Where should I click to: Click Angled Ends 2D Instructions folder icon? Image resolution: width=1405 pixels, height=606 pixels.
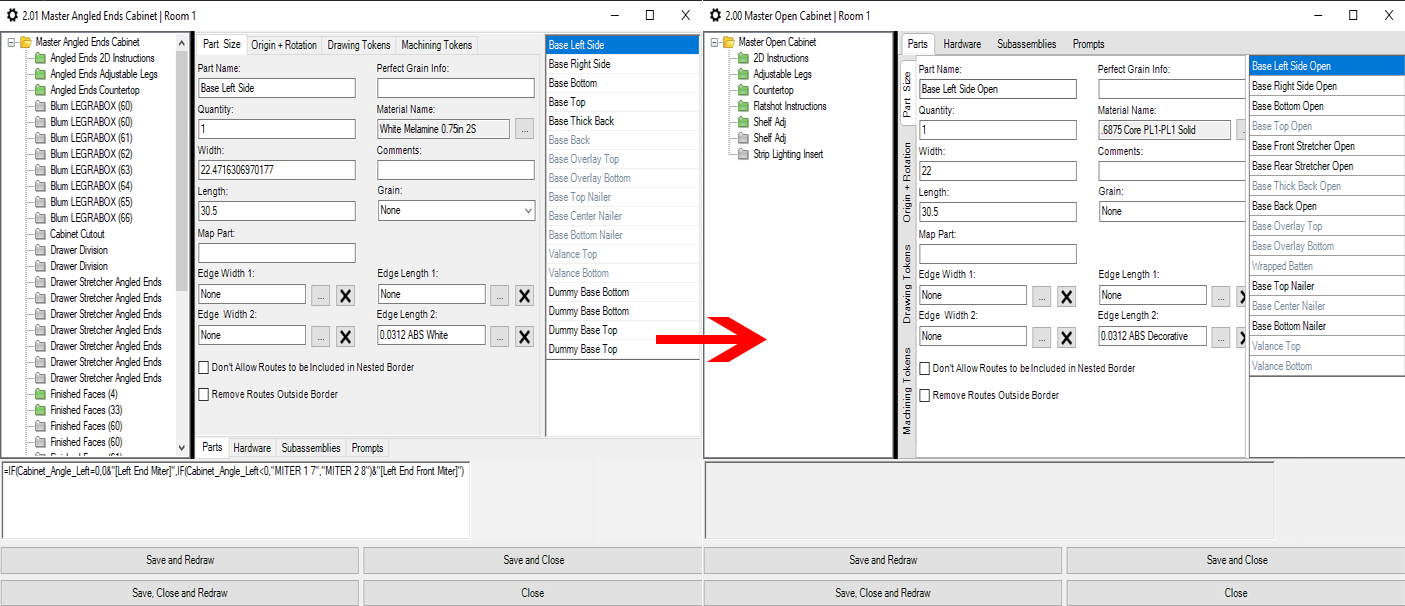pyautogui.click(x=41, y=58)
